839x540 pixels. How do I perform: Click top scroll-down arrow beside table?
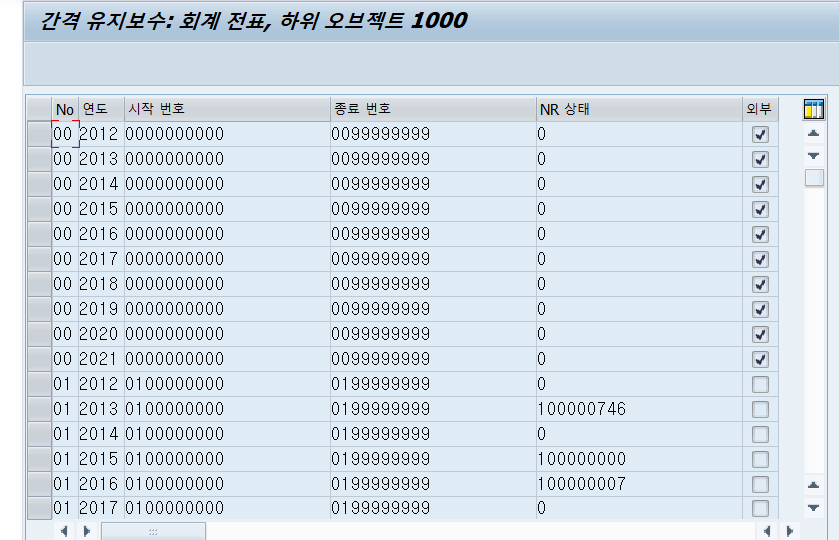coord(813,156)
